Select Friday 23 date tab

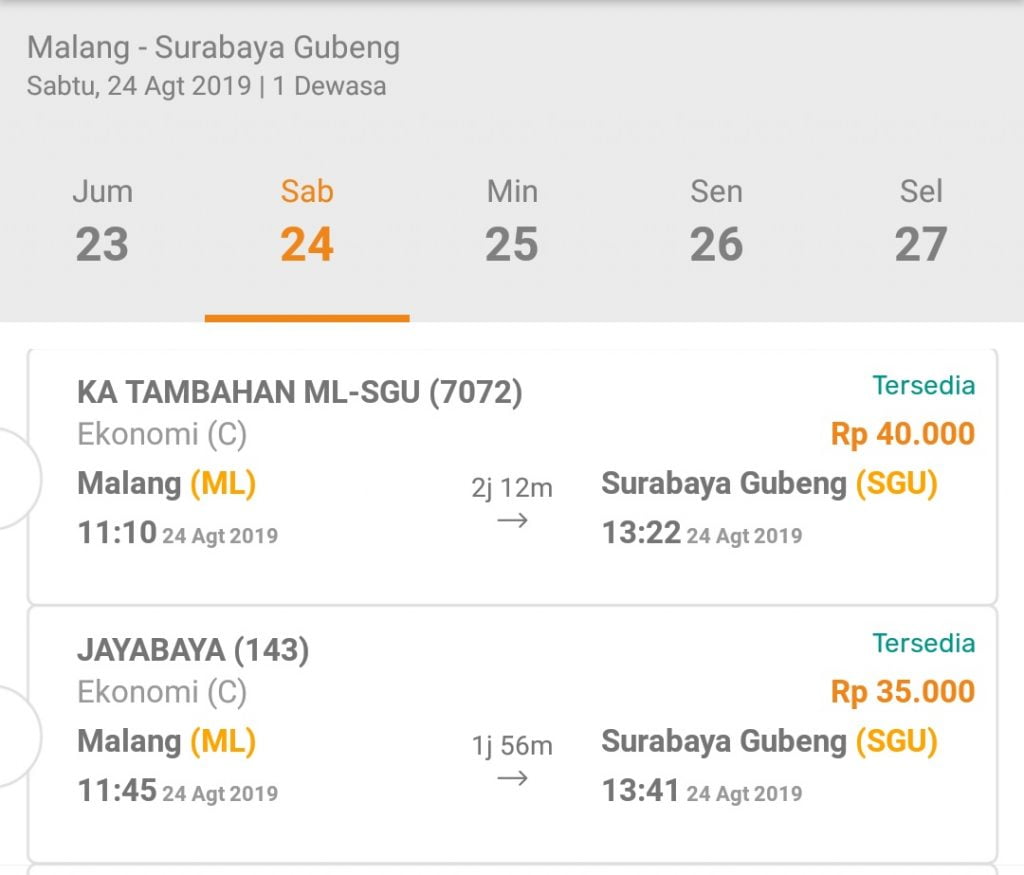102,222
